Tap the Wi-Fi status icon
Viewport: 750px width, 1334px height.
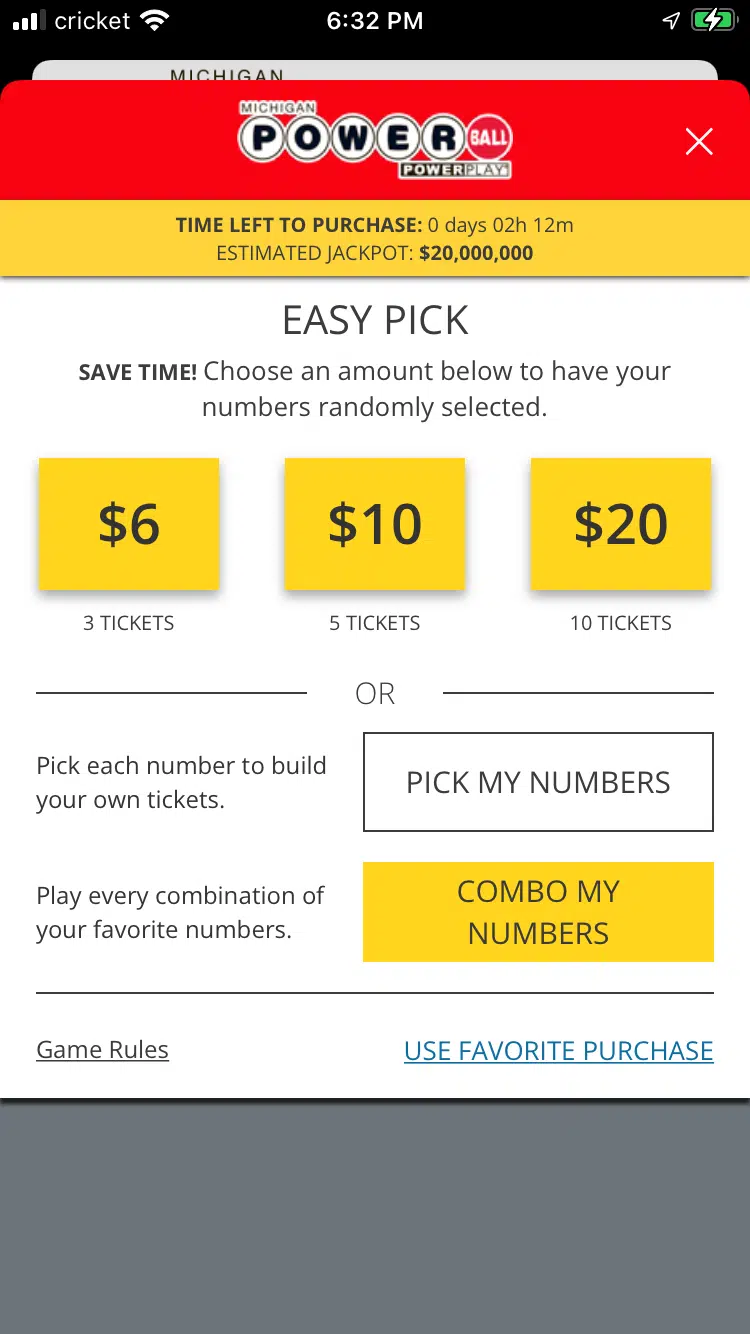click(x=155, y=21)
